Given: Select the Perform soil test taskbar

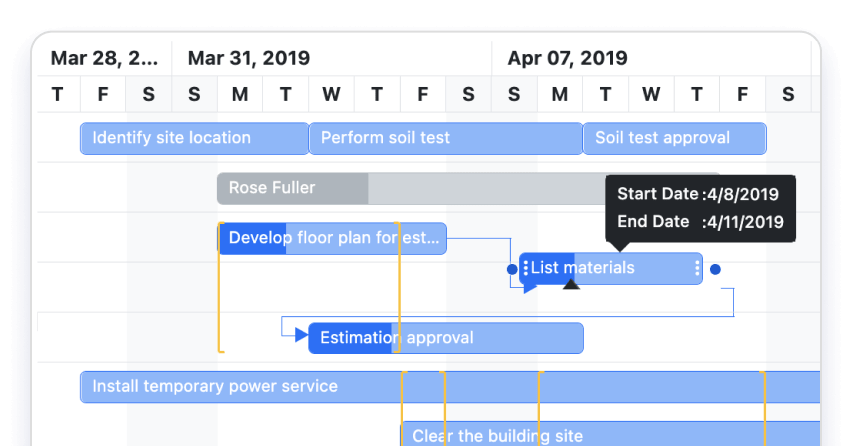Looking at the screenshot, I should coord(445,138).
